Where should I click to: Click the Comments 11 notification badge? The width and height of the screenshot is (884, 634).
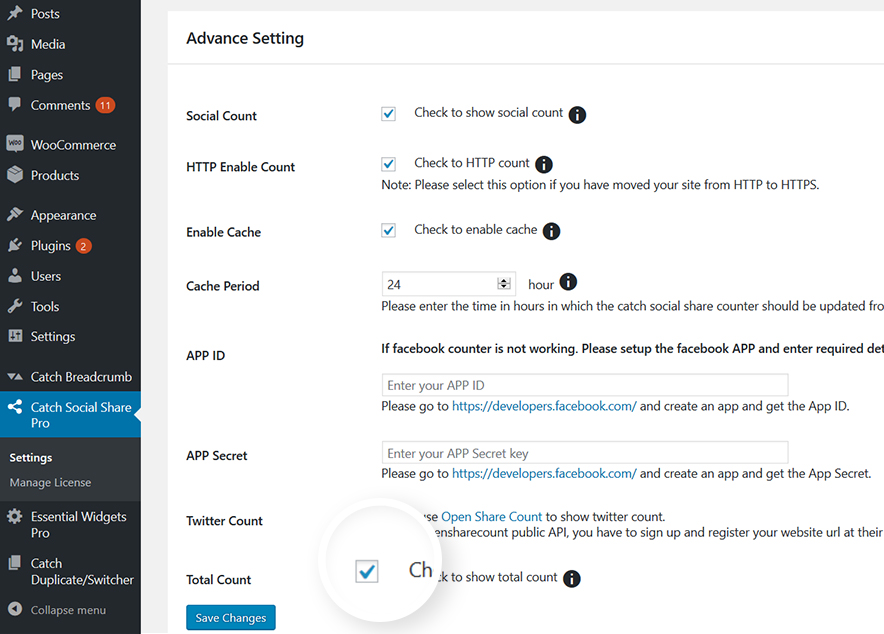[105, 105]
